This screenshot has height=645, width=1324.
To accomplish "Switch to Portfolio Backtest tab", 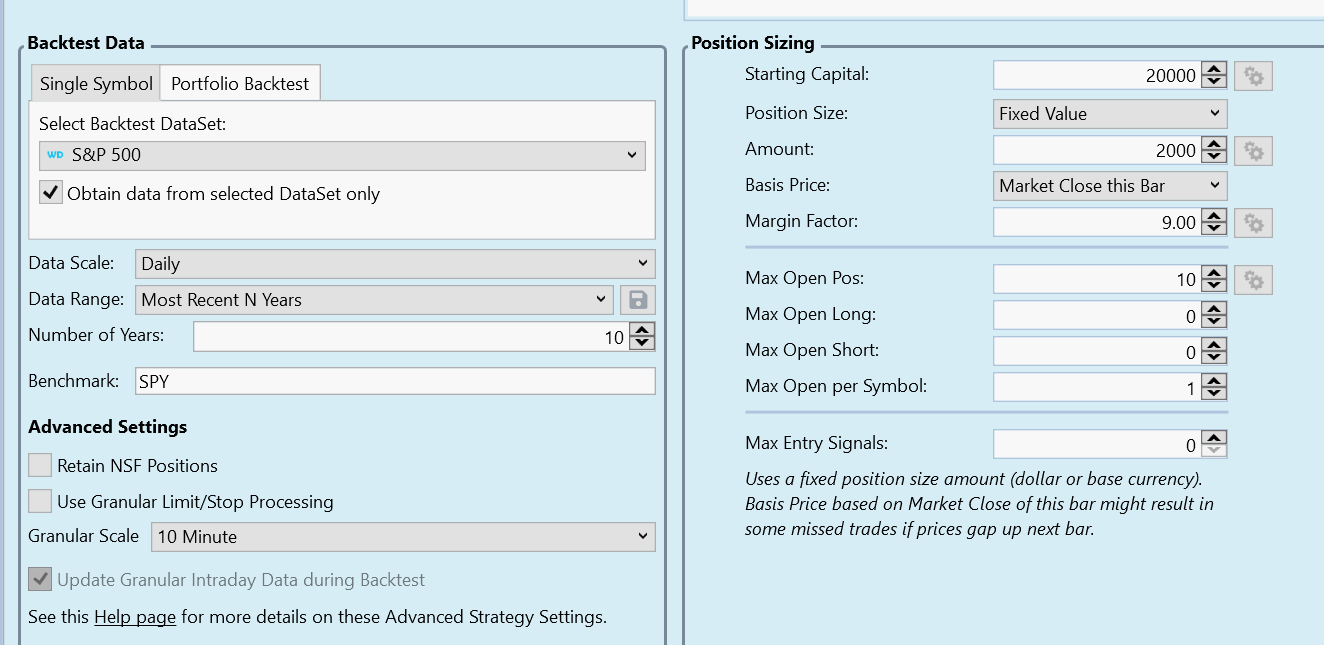I will click(240, 84).
